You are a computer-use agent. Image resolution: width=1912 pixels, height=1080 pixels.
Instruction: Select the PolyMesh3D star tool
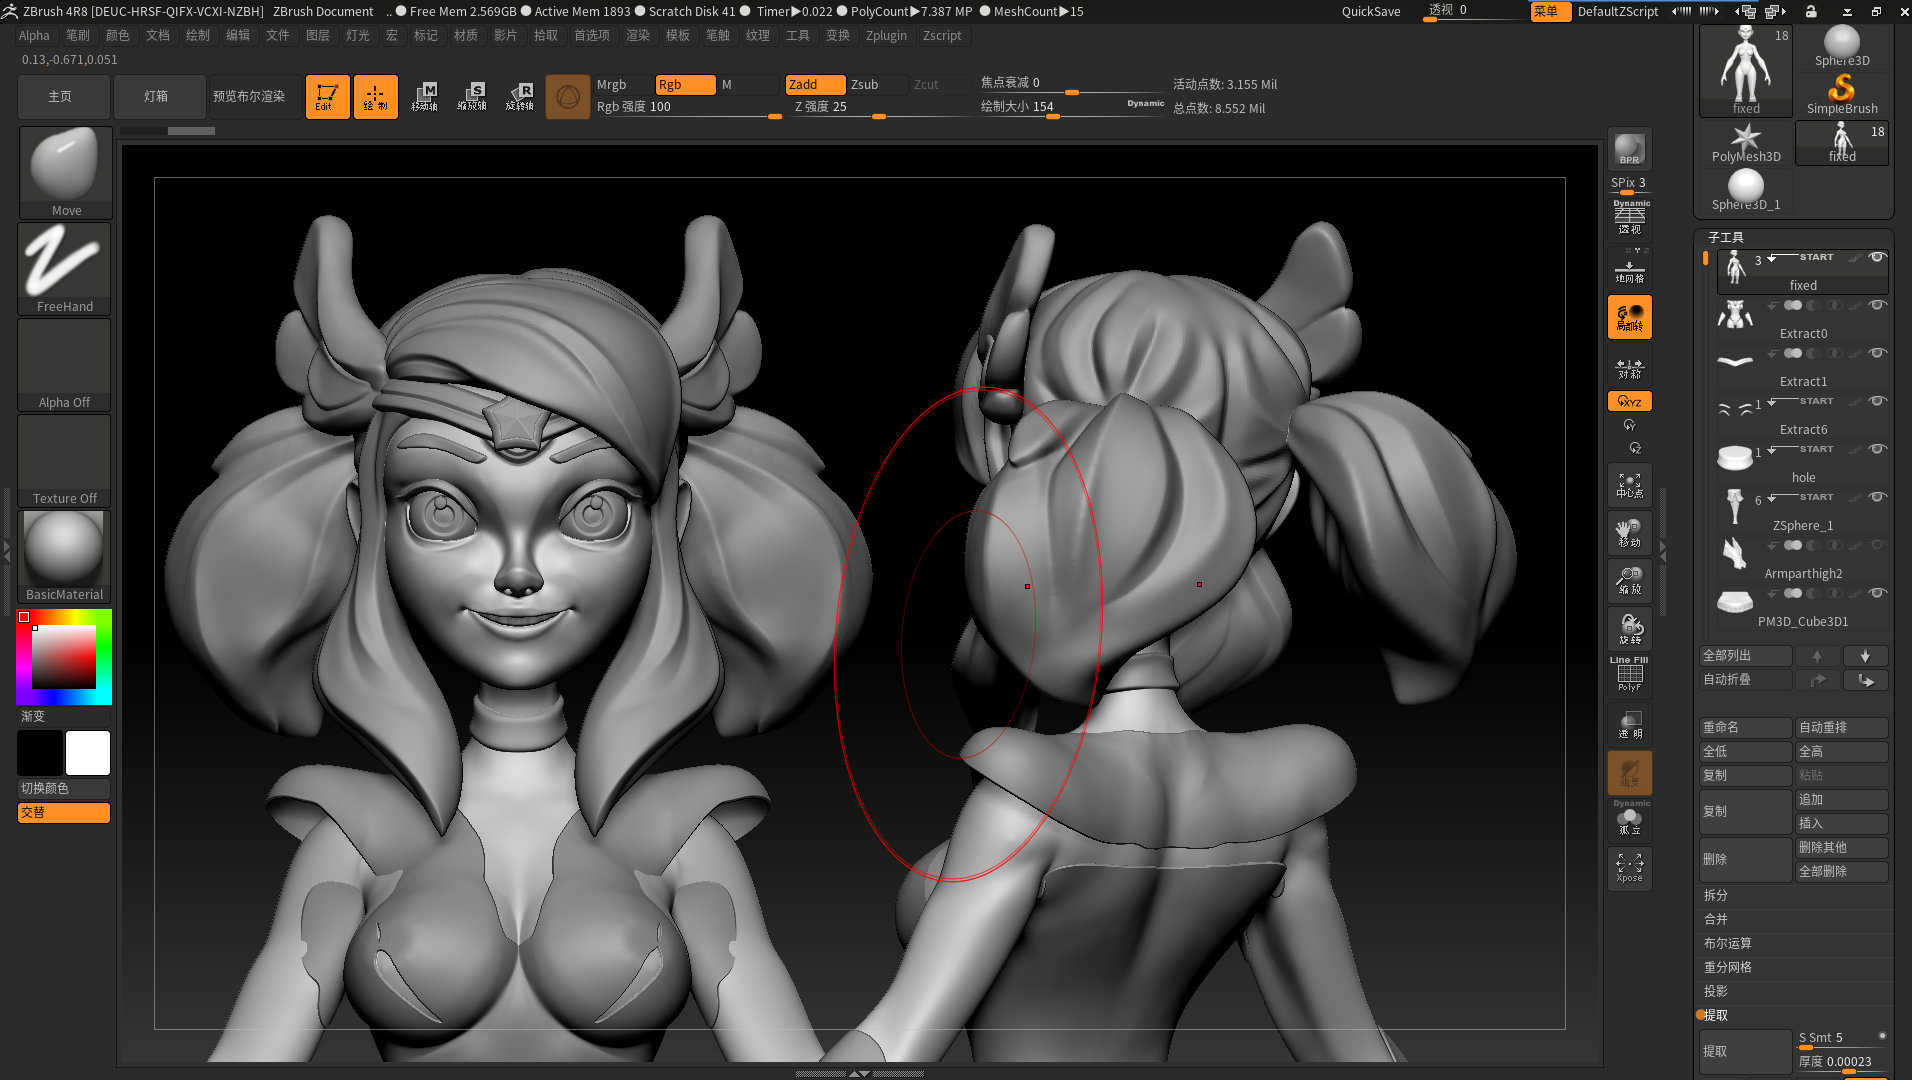pos(1746,143)
